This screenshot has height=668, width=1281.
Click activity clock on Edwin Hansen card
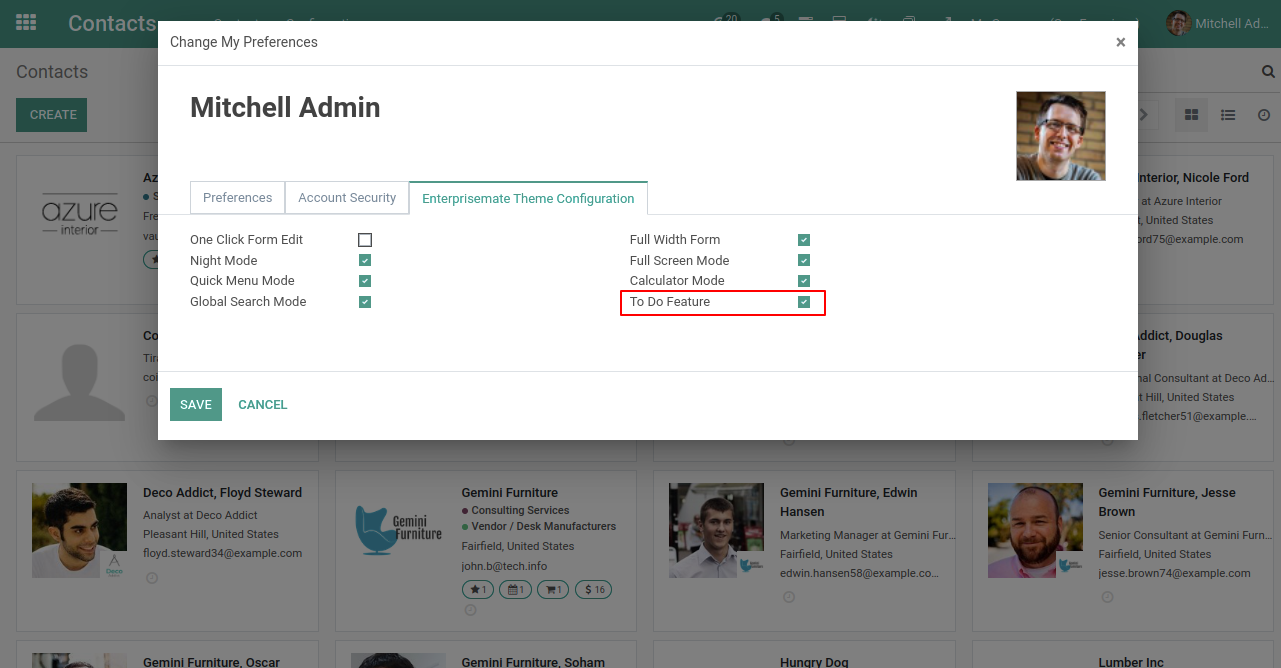pyautogui.click(x=788, y=597)
